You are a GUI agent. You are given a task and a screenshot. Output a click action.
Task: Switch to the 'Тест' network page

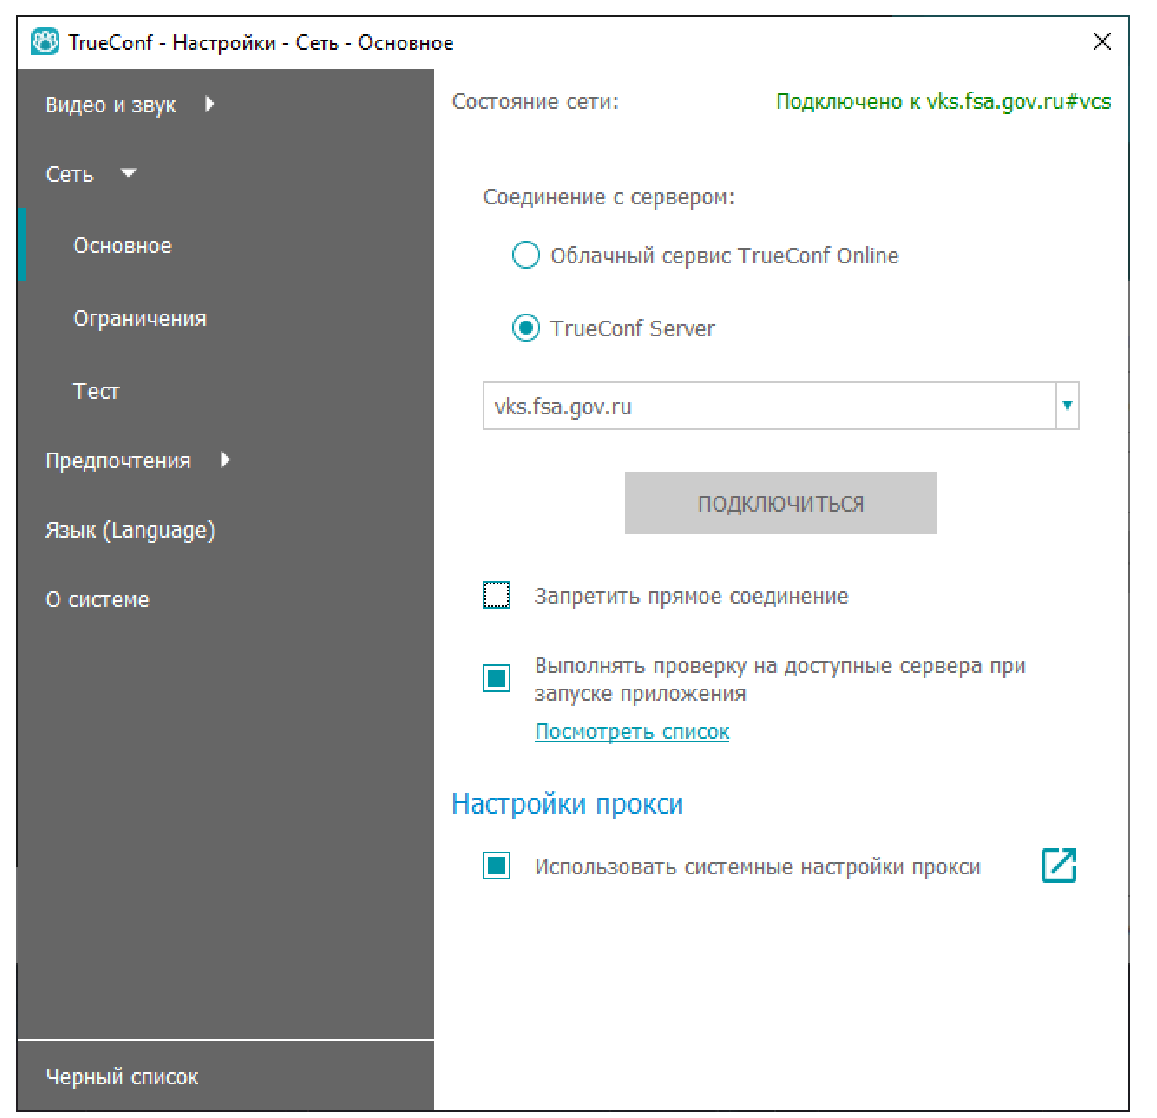[x=96, y=392]
